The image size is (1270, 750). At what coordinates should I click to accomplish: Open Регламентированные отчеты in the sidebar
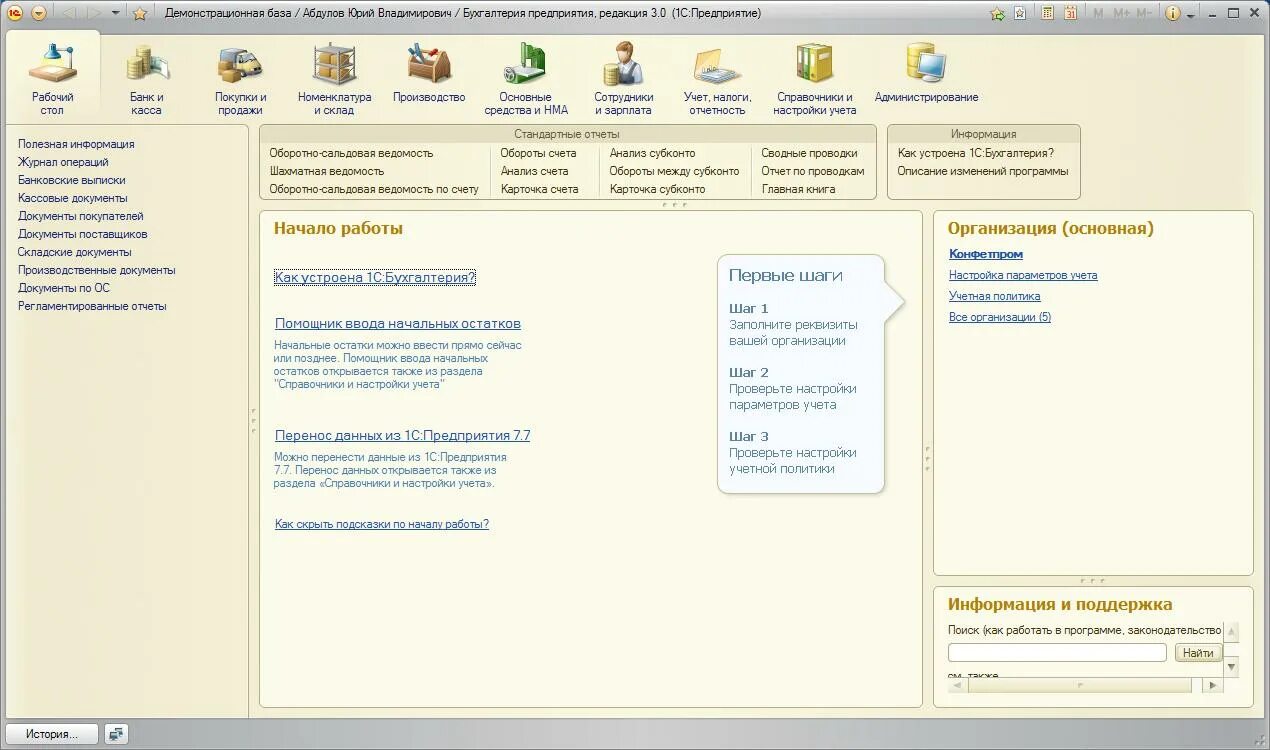(92, 306)
